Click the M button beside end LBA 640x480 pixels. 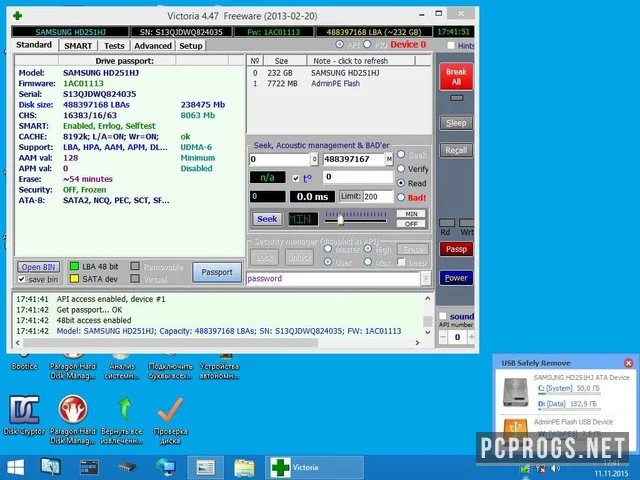click(389, 159)
